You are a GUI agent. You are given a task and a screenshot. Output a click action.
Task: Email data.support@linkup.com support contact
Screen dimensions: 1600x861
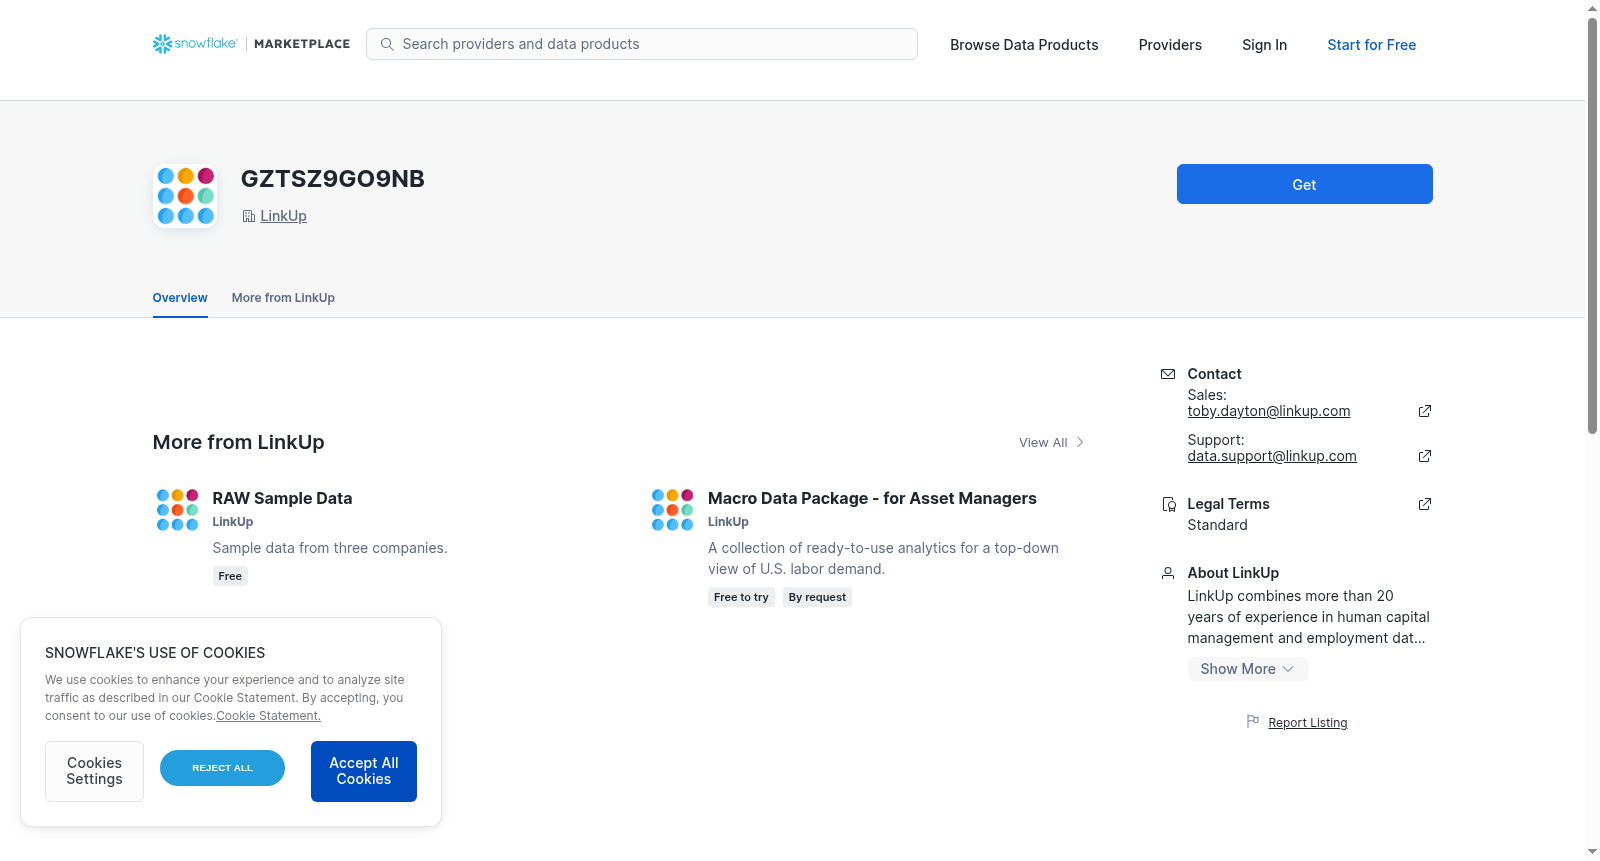[x=1272, y=456]
